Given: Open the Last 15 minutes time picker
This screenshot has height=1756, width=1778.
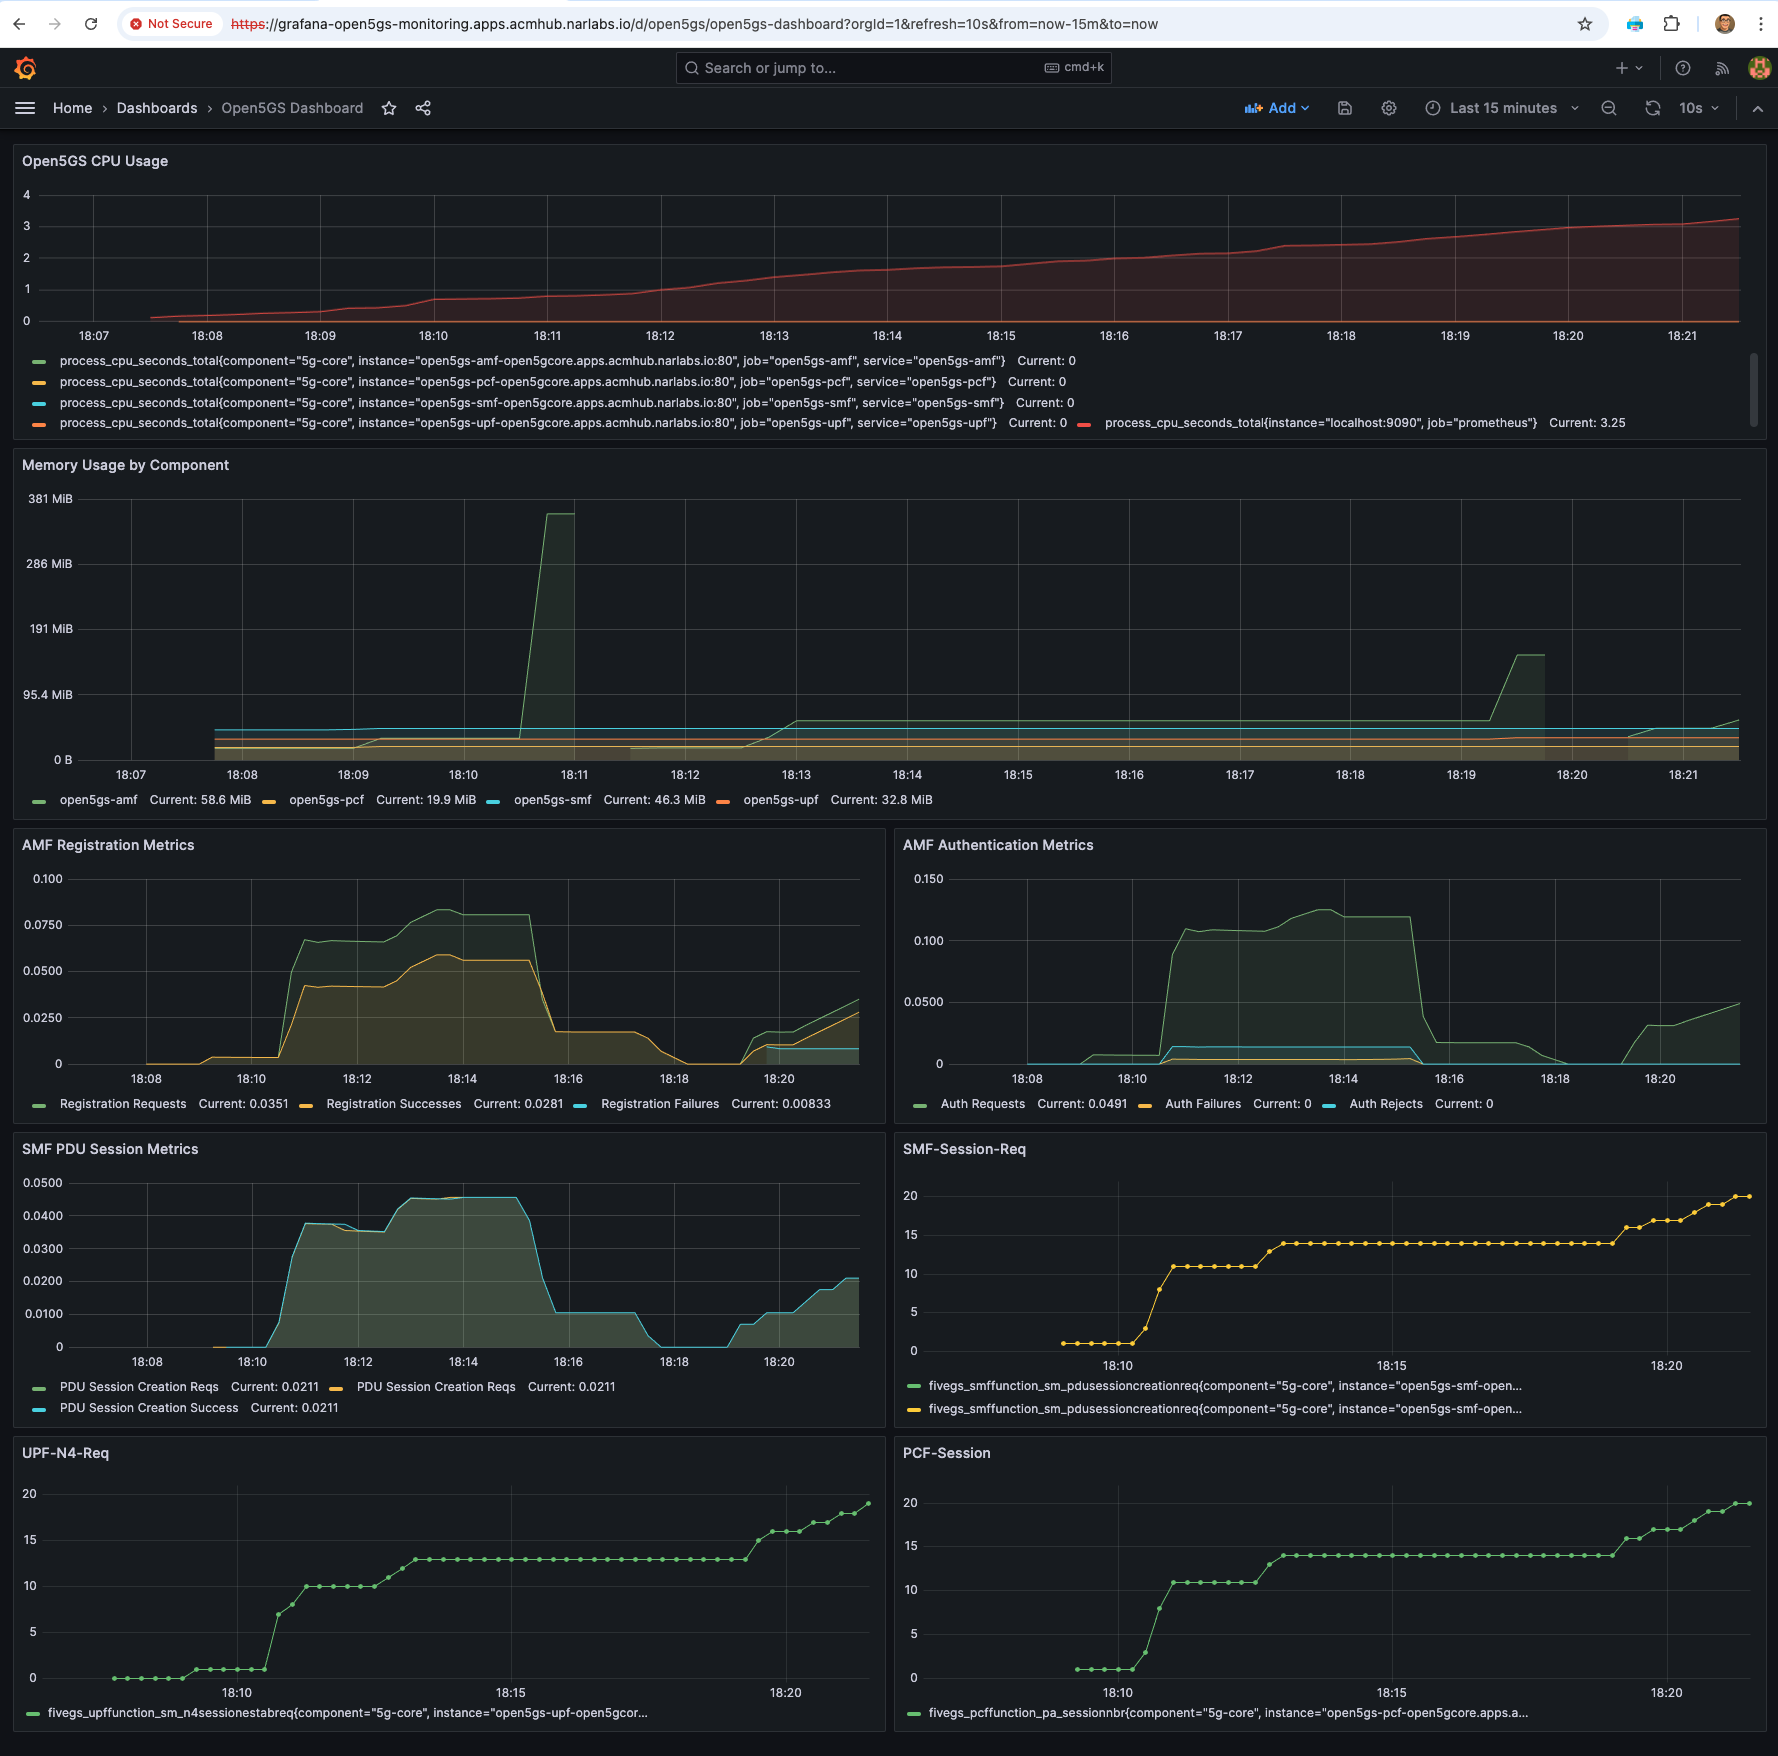Looking at the screenshot, I should (x=1502, y=108).
